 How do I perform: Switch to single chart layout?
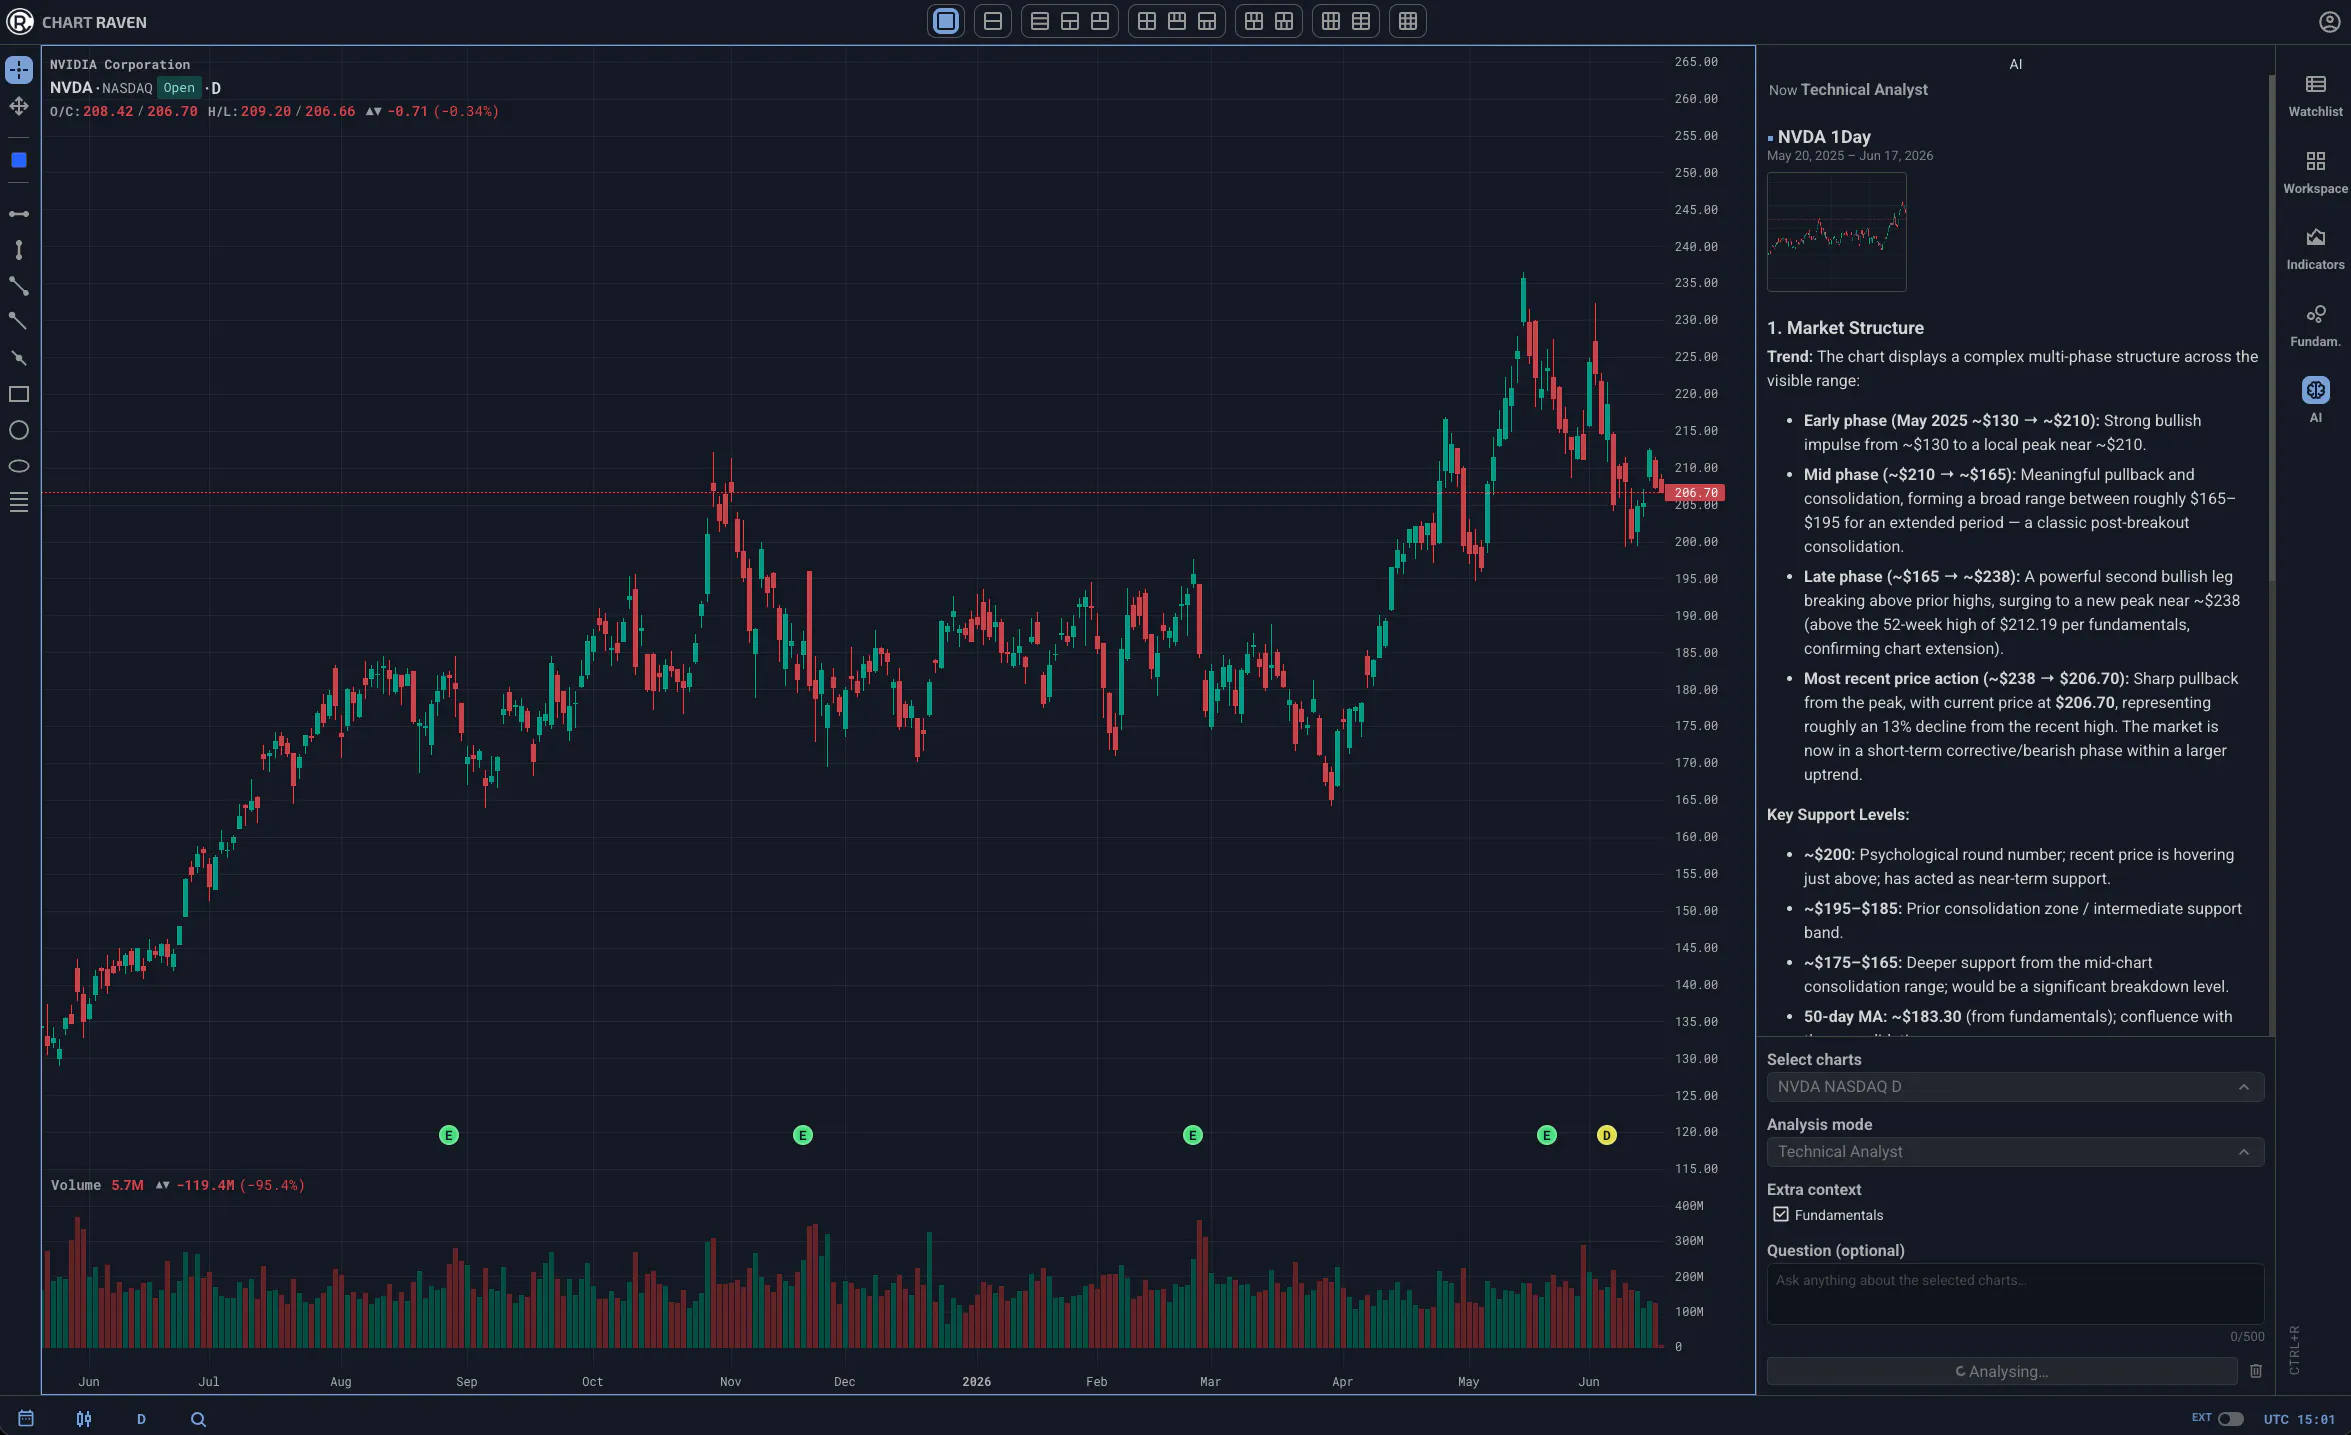[x=946, y=21]
